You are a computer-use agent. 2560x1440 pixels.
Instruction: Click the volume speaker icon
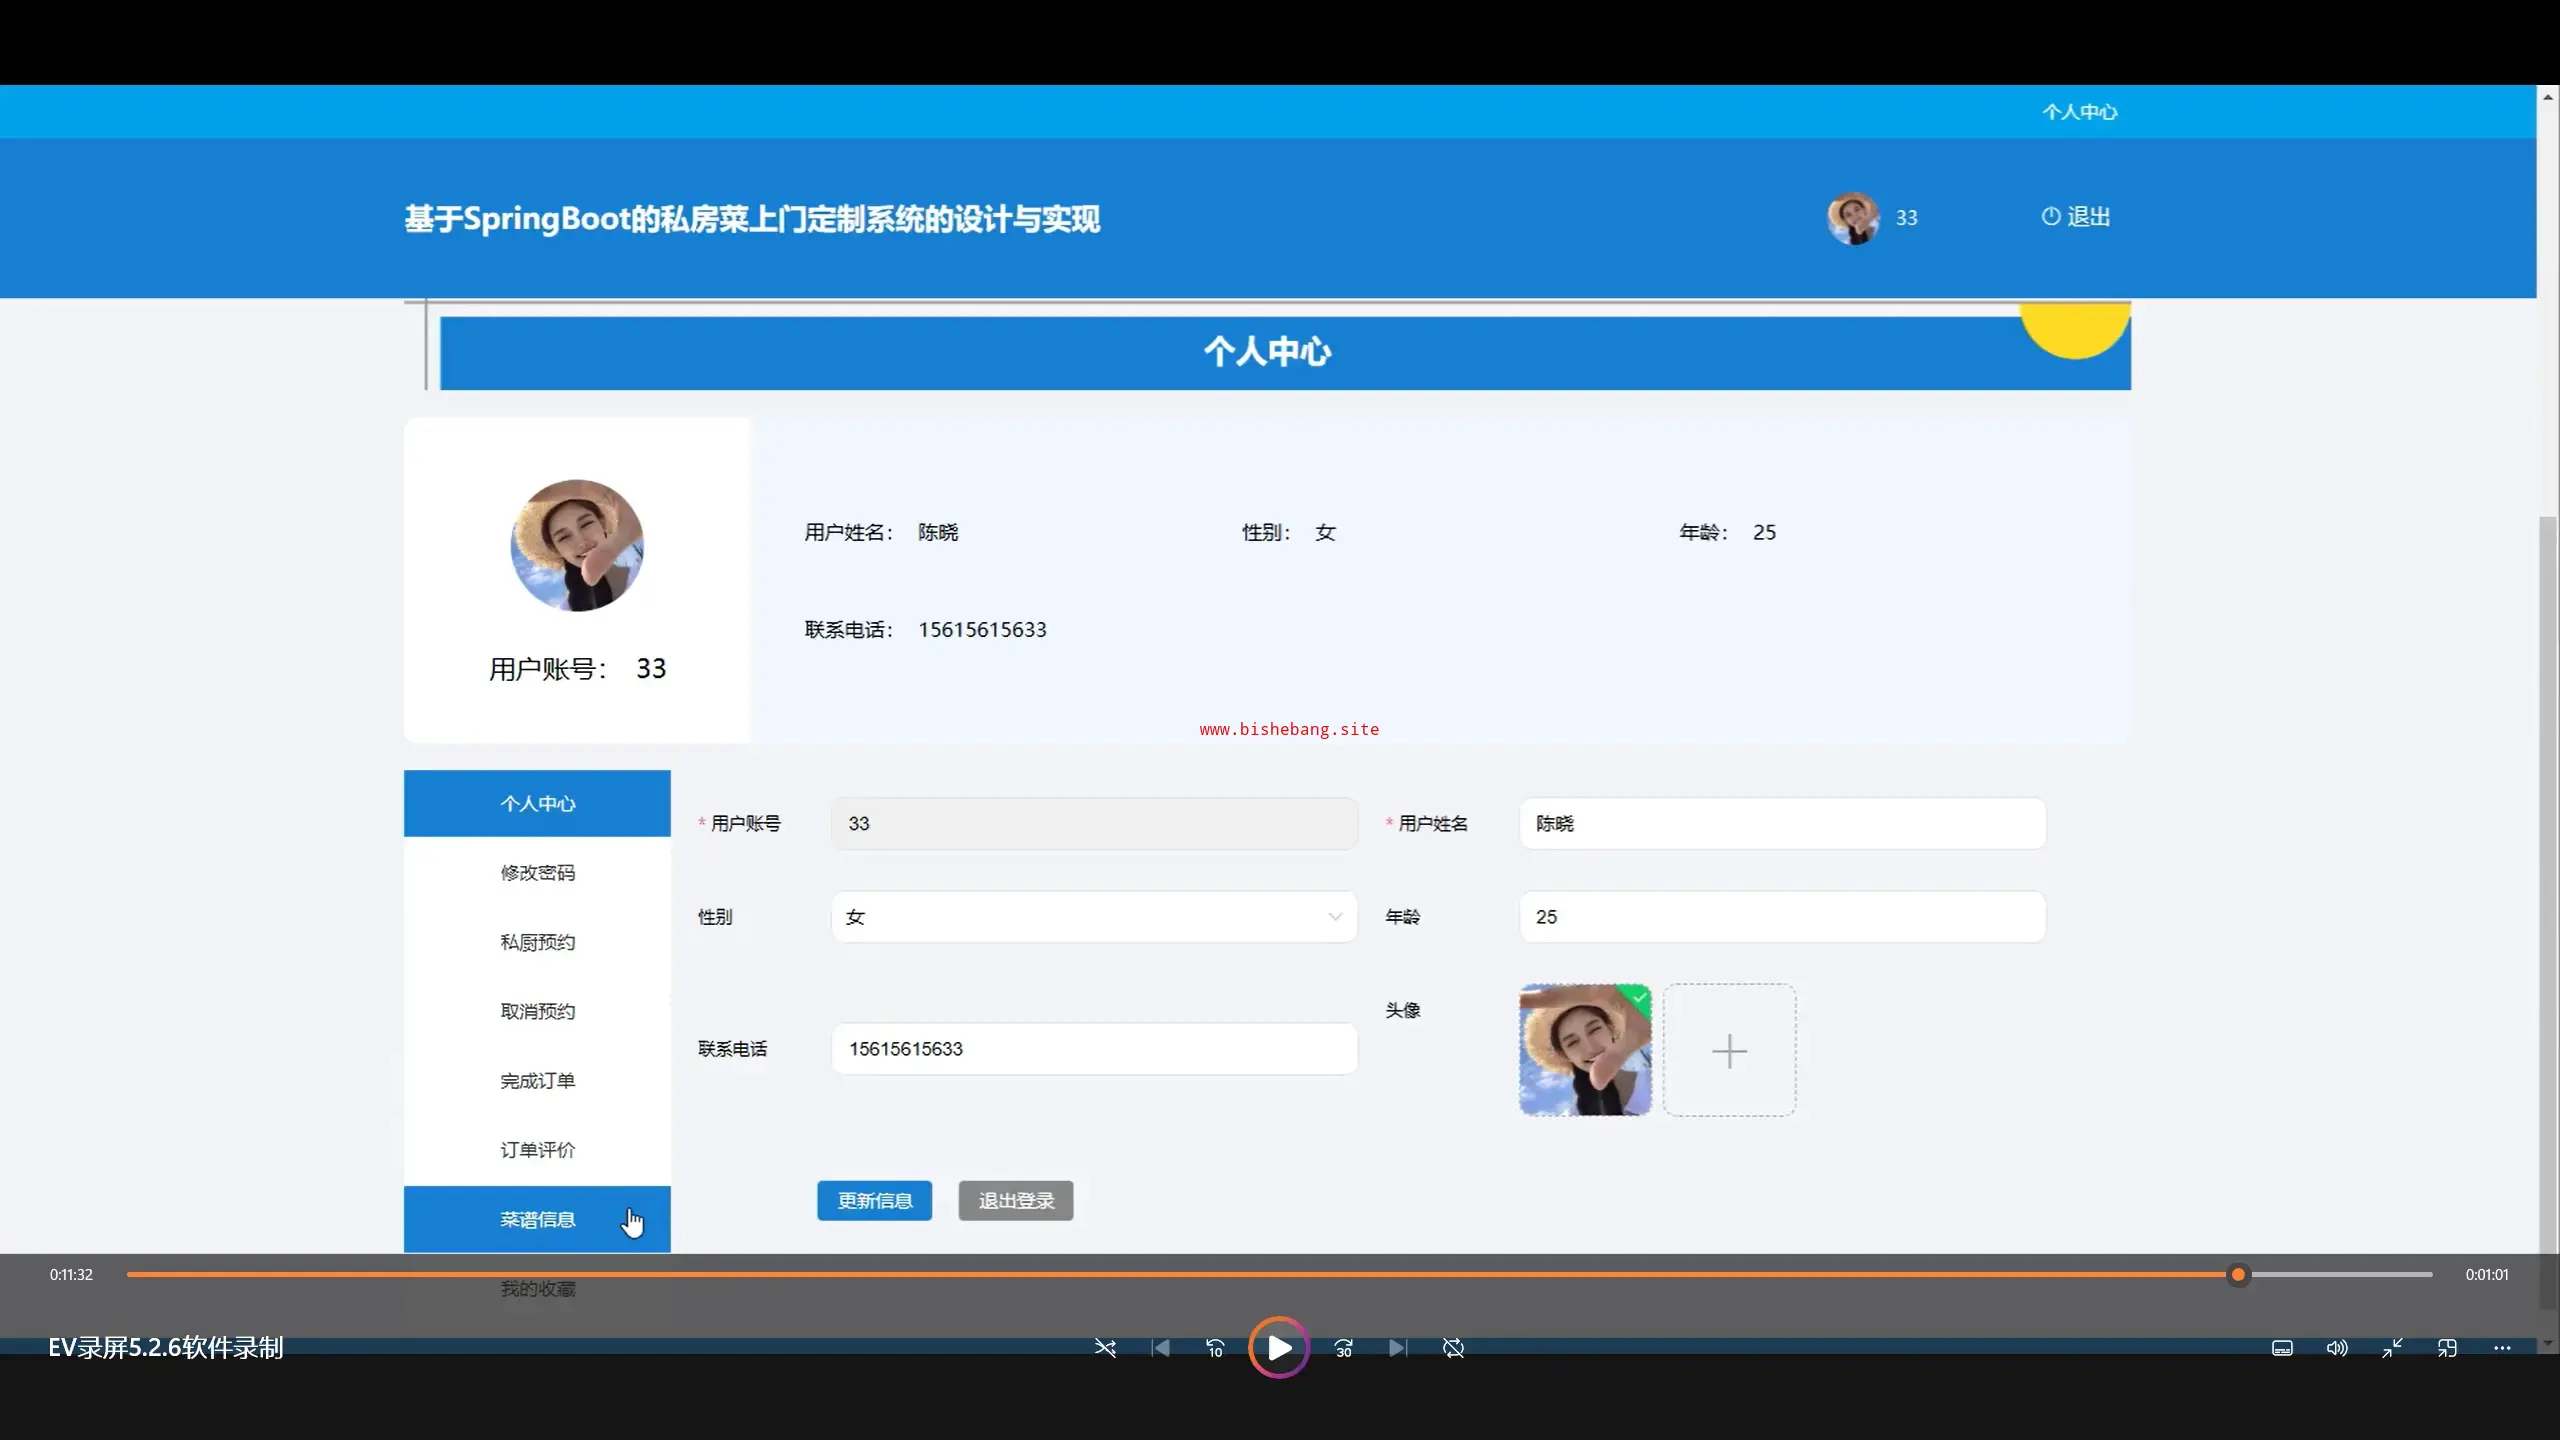[x=2337, y=1348]
